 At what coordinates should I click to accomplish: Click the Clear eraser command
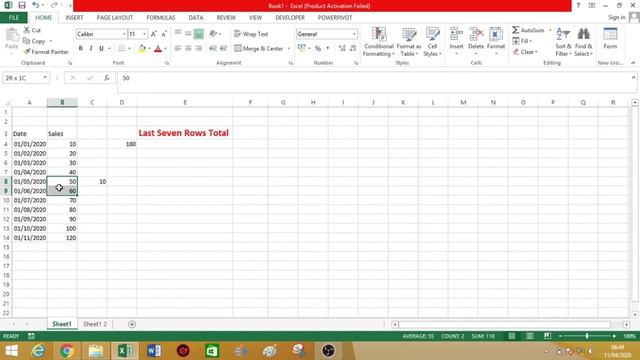pos(525,52)
